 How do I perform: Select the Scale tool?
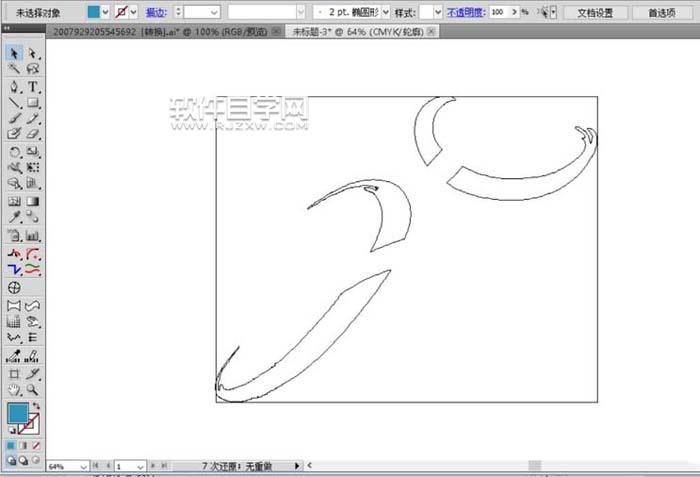tap(33, 152)
